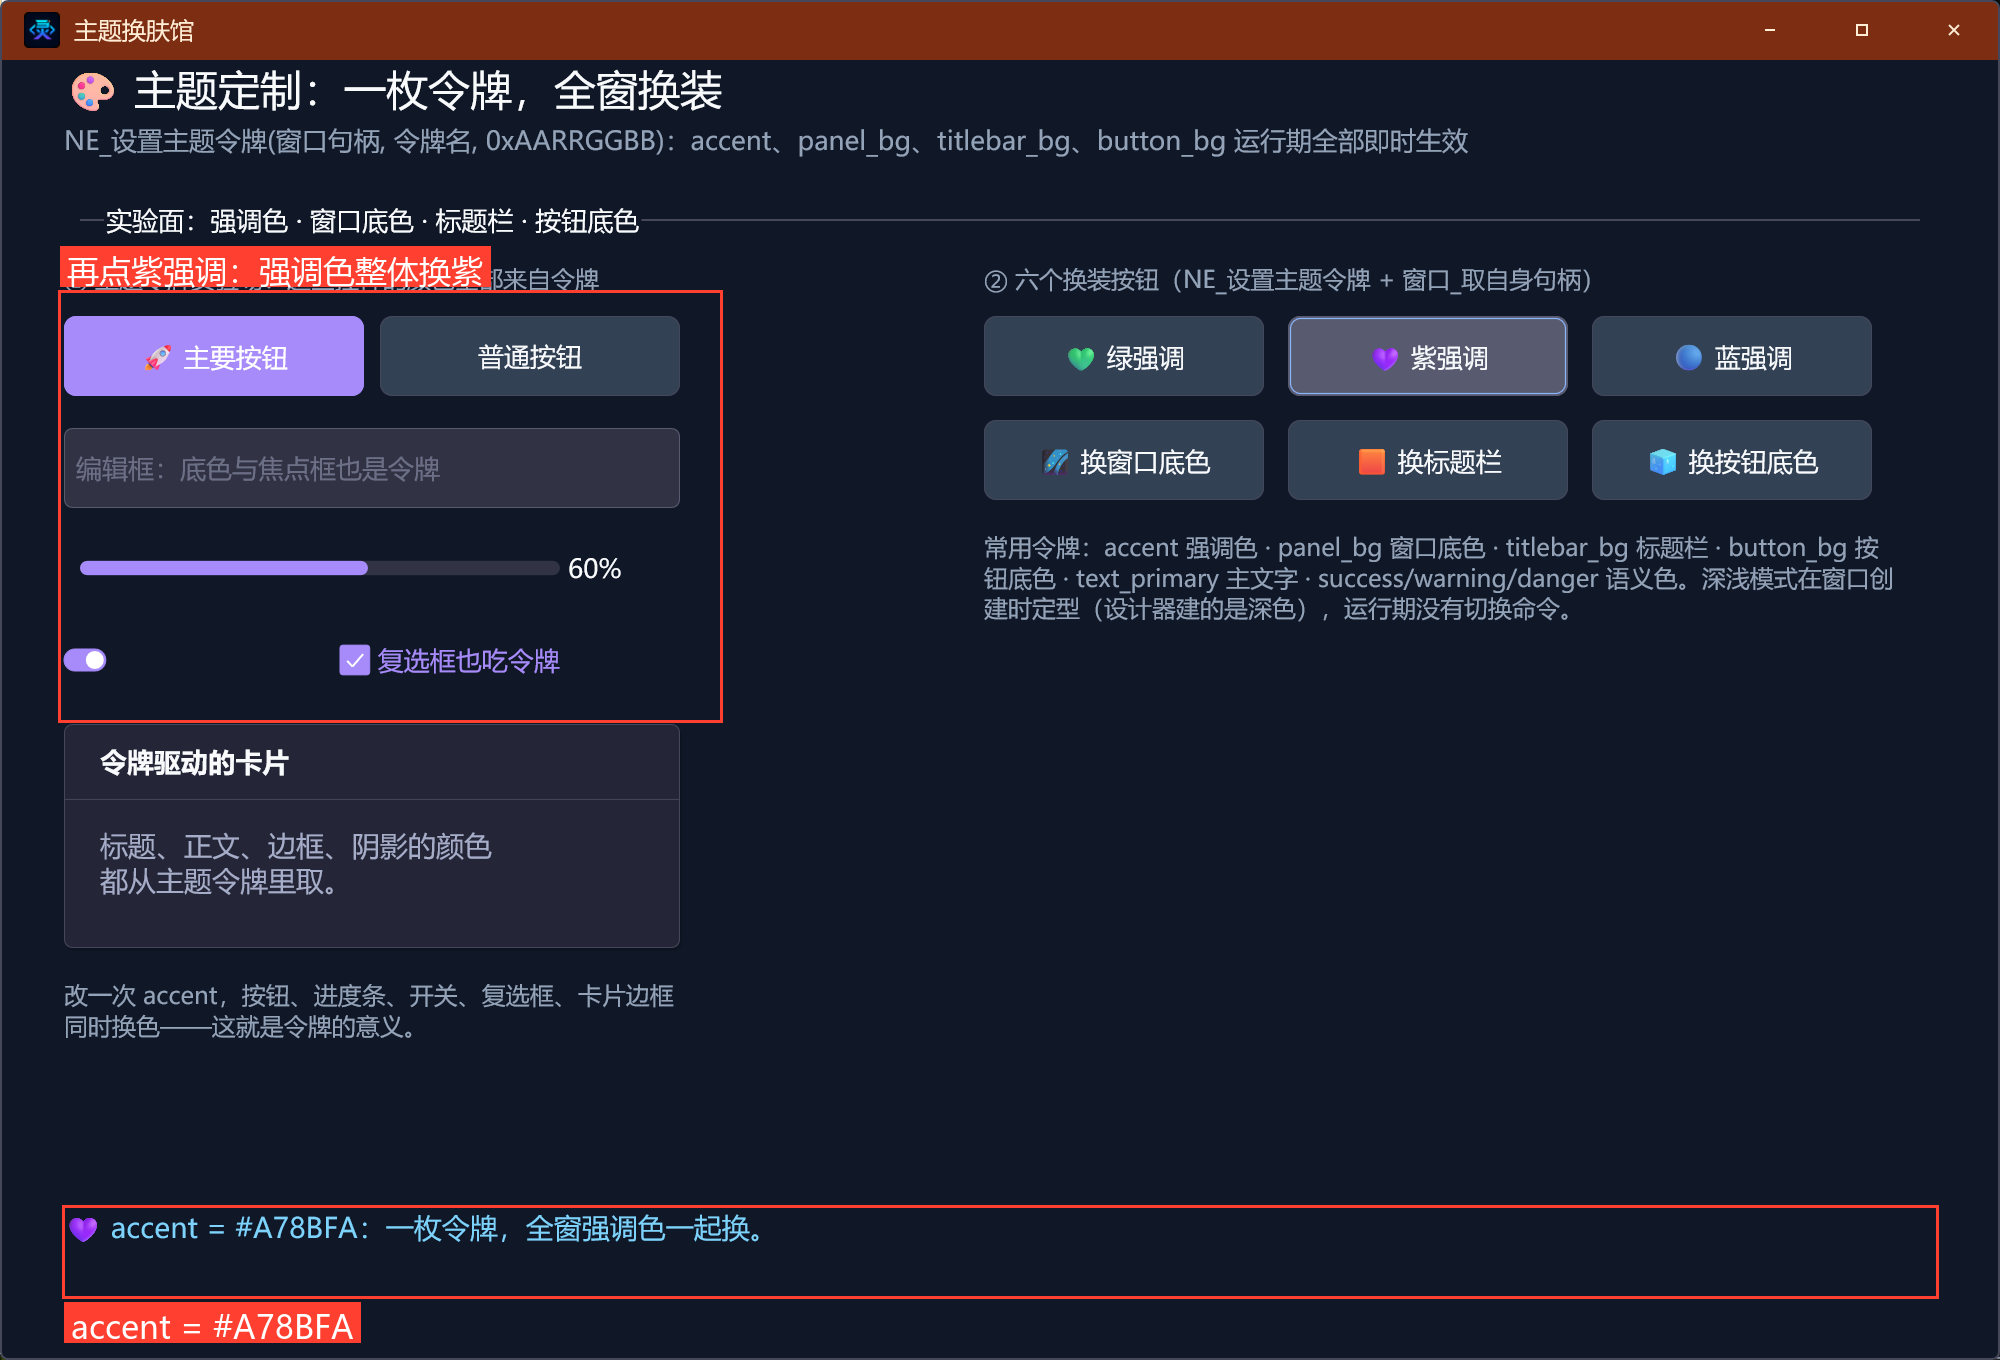This screenshot has height=1360, width=2000.
Task: Toggle the purple switch off
Action: pos(85,660)
